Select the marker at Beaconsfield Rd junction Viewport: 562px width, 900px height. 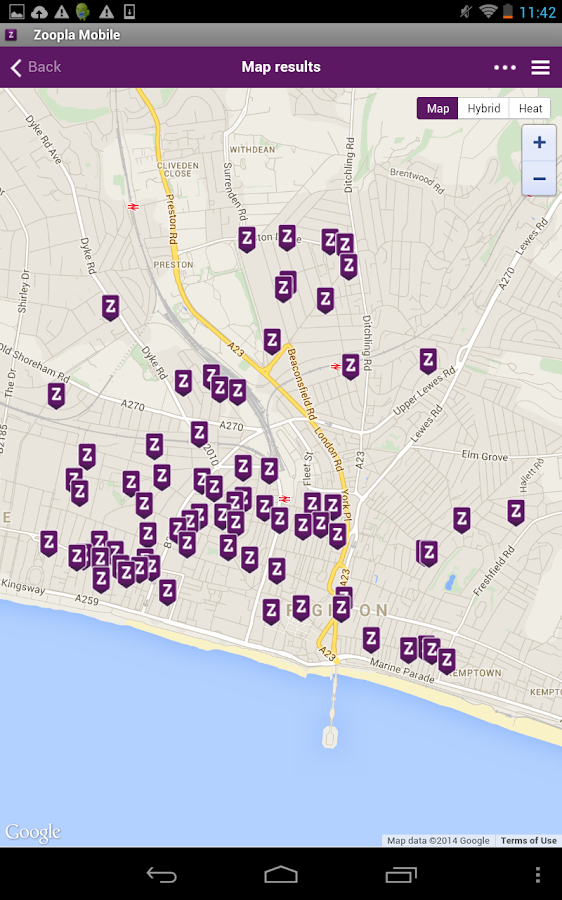coord(272,342)
